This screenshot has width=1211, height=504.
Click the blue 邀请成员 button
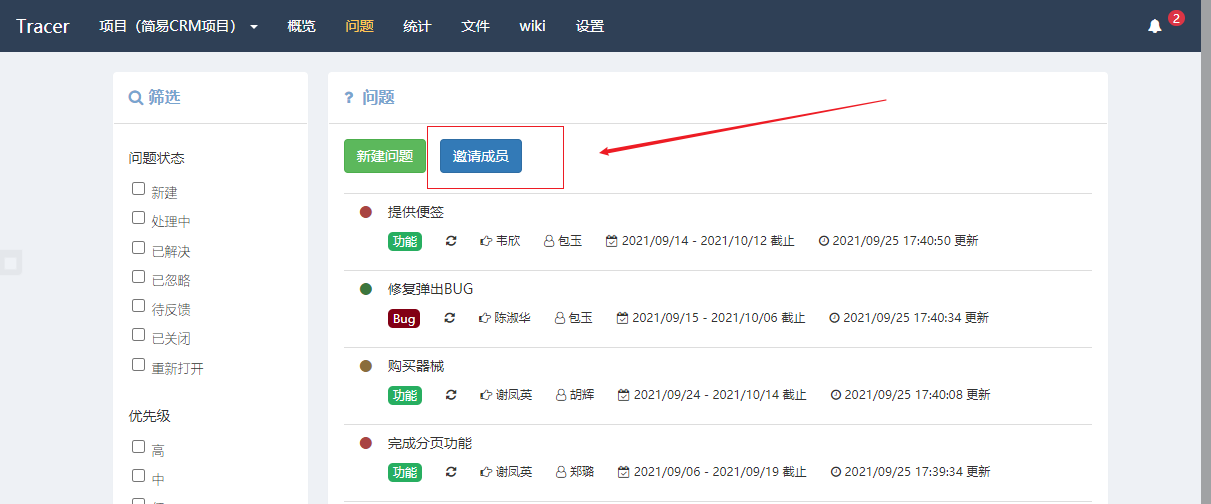tap(481, 156)
